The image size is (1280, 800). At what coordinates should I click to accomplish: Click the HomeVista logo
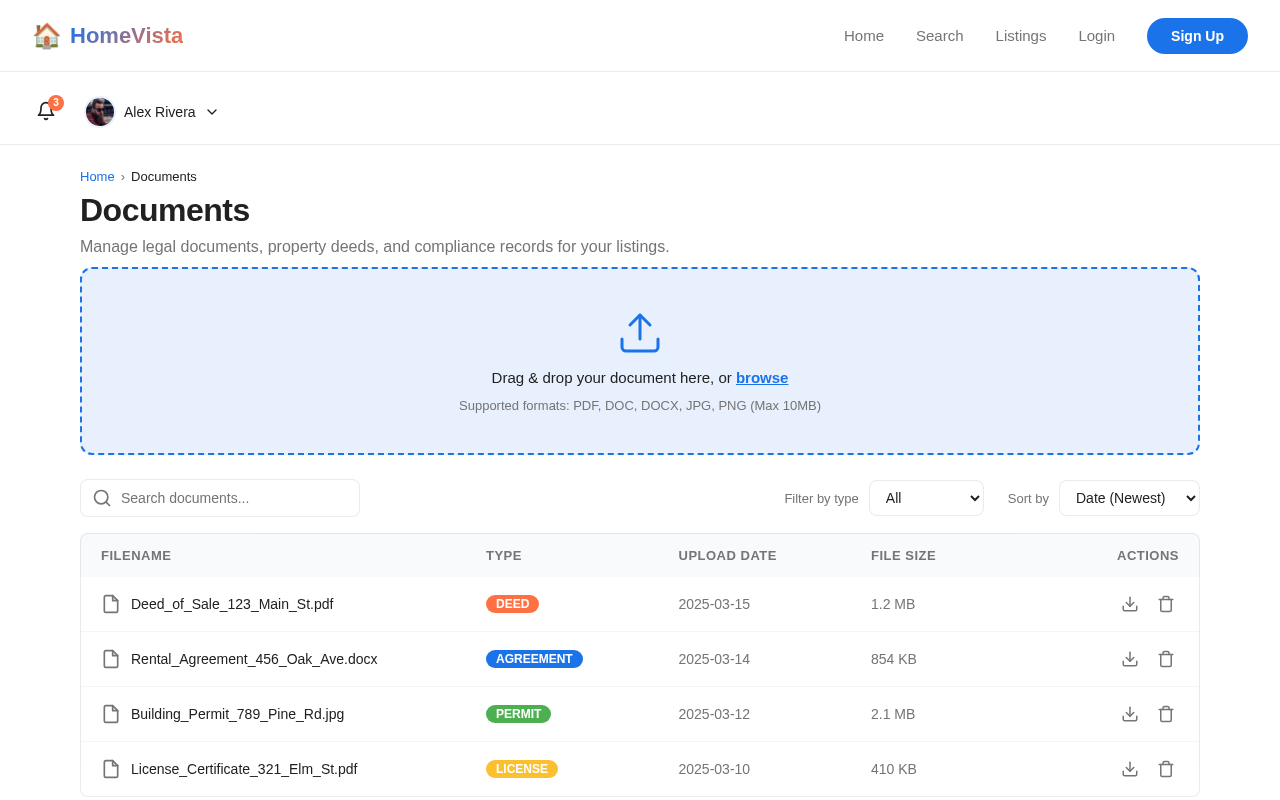point(108,36)
